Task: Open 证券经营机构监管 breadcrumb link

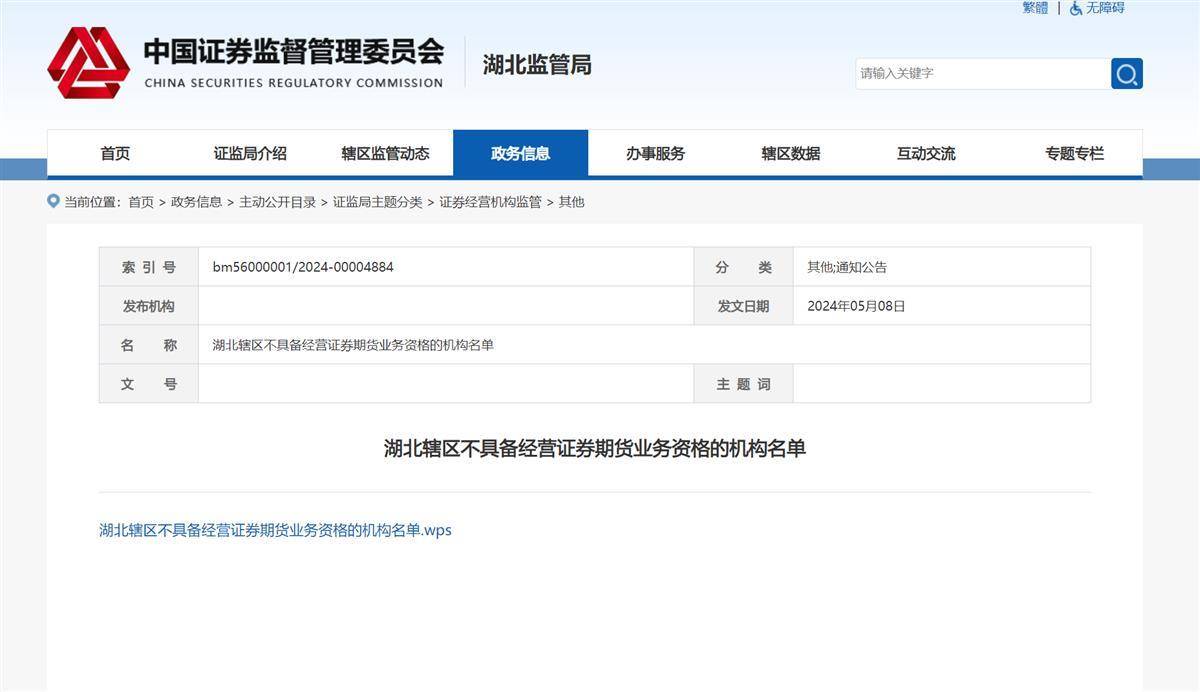Action: [x=490, y=202]
